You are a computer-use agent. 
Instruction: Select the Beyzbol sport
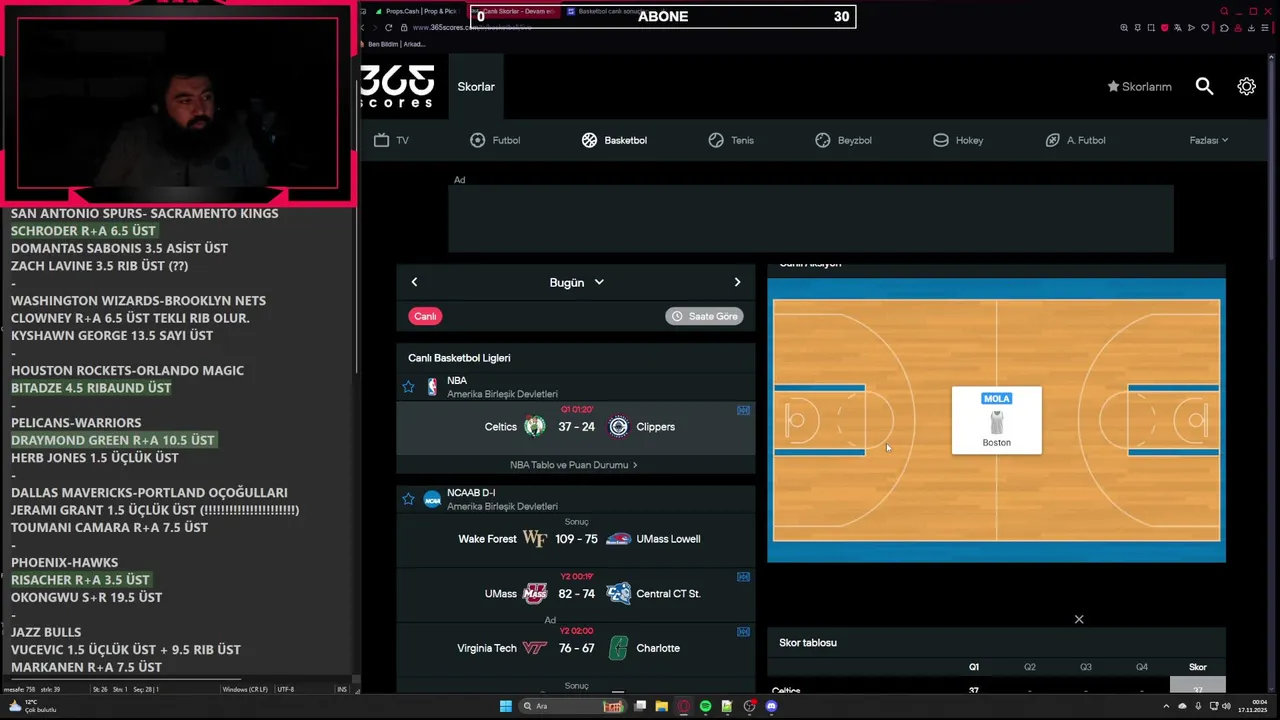coord(843,140)
